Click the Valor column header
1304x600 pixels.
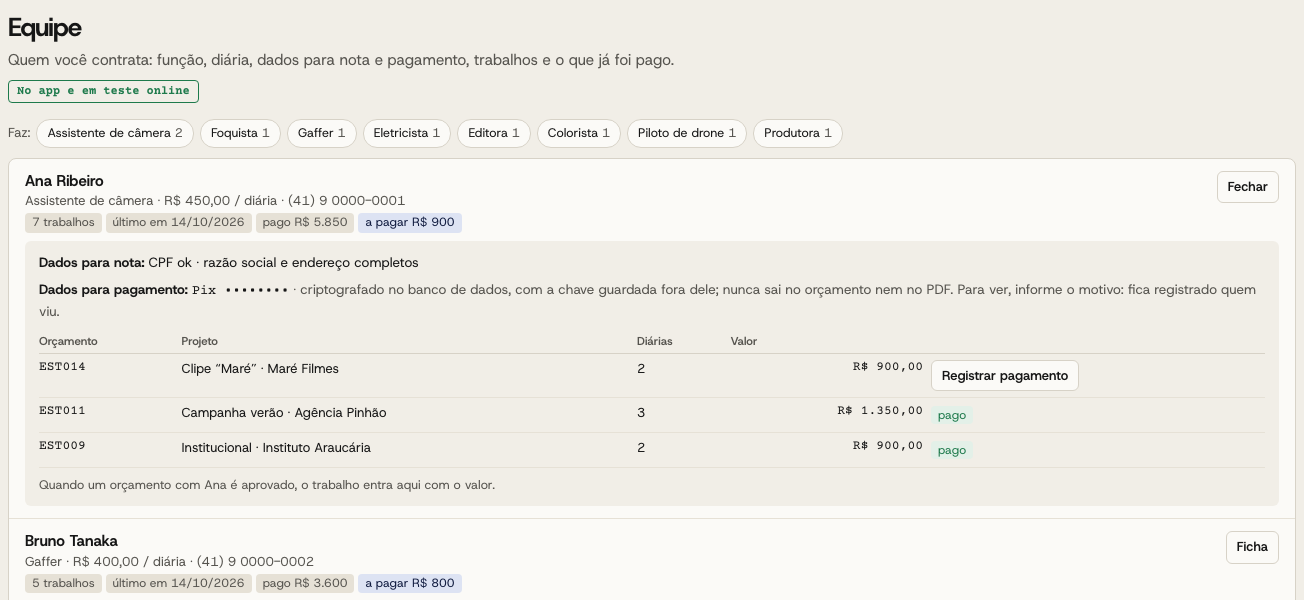[744, 342]
